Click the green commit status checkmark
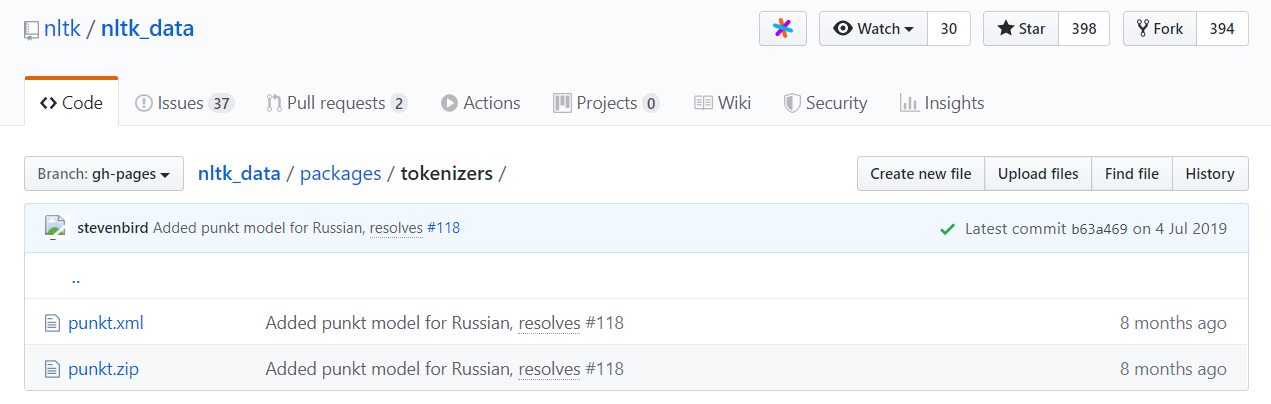The width and height of the screenshot is (1271, 404). point(947,229)
